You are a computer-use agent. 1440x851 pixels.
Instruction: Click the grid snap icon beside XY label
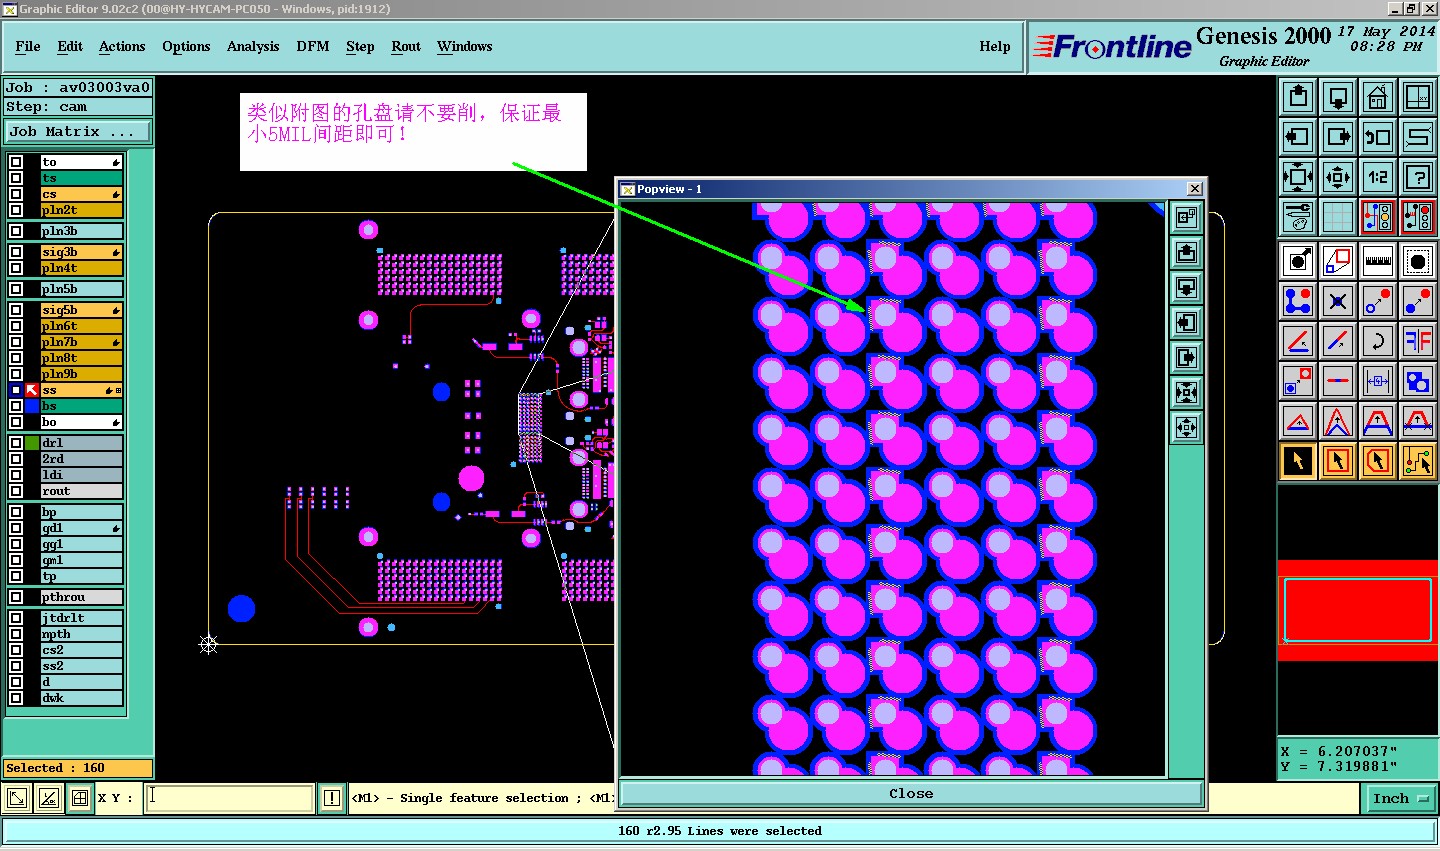[x=80, y=798]
